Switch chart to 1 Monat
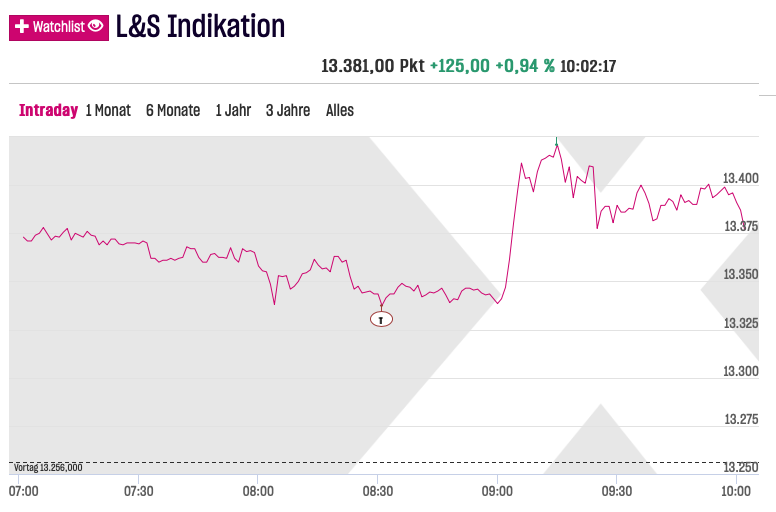The width and height of the screenshot is (776, 512). pyautogui.click(x=108, y=110)
